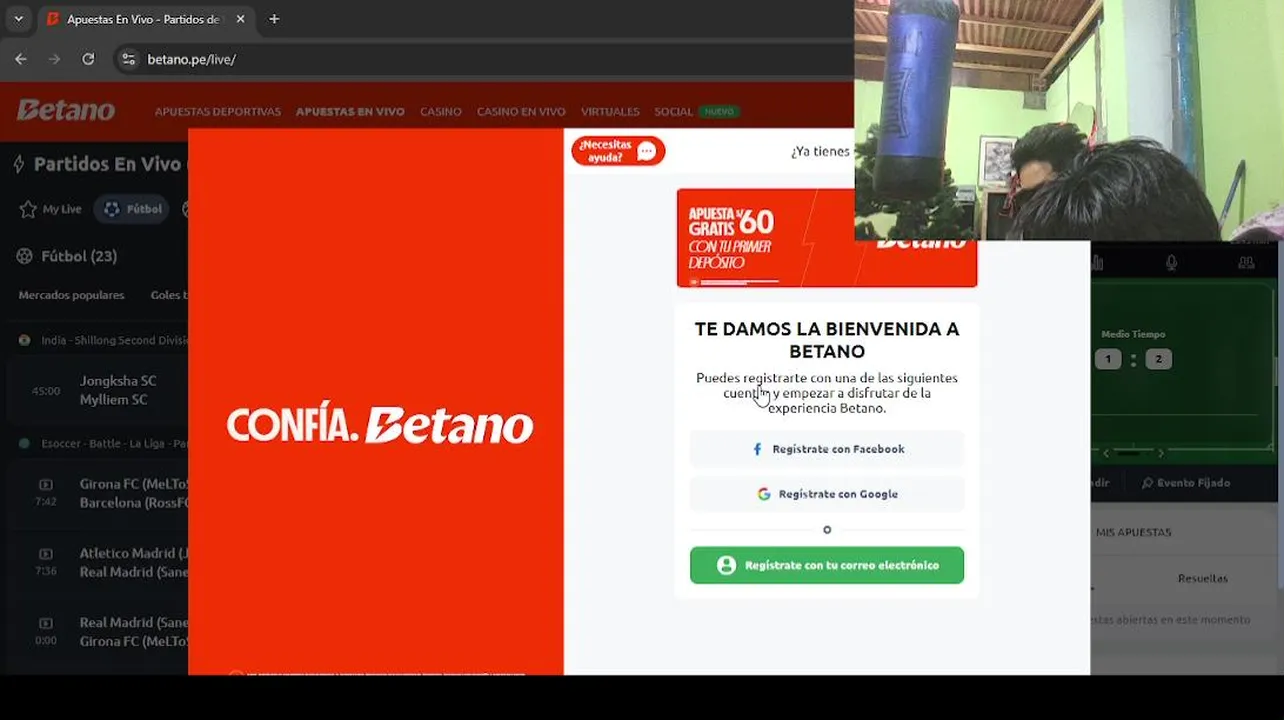The width and height of the screenshot is (1284, 720).
Task: Open Social menu item
Action: pyautogui.click(x=673, y=112)
